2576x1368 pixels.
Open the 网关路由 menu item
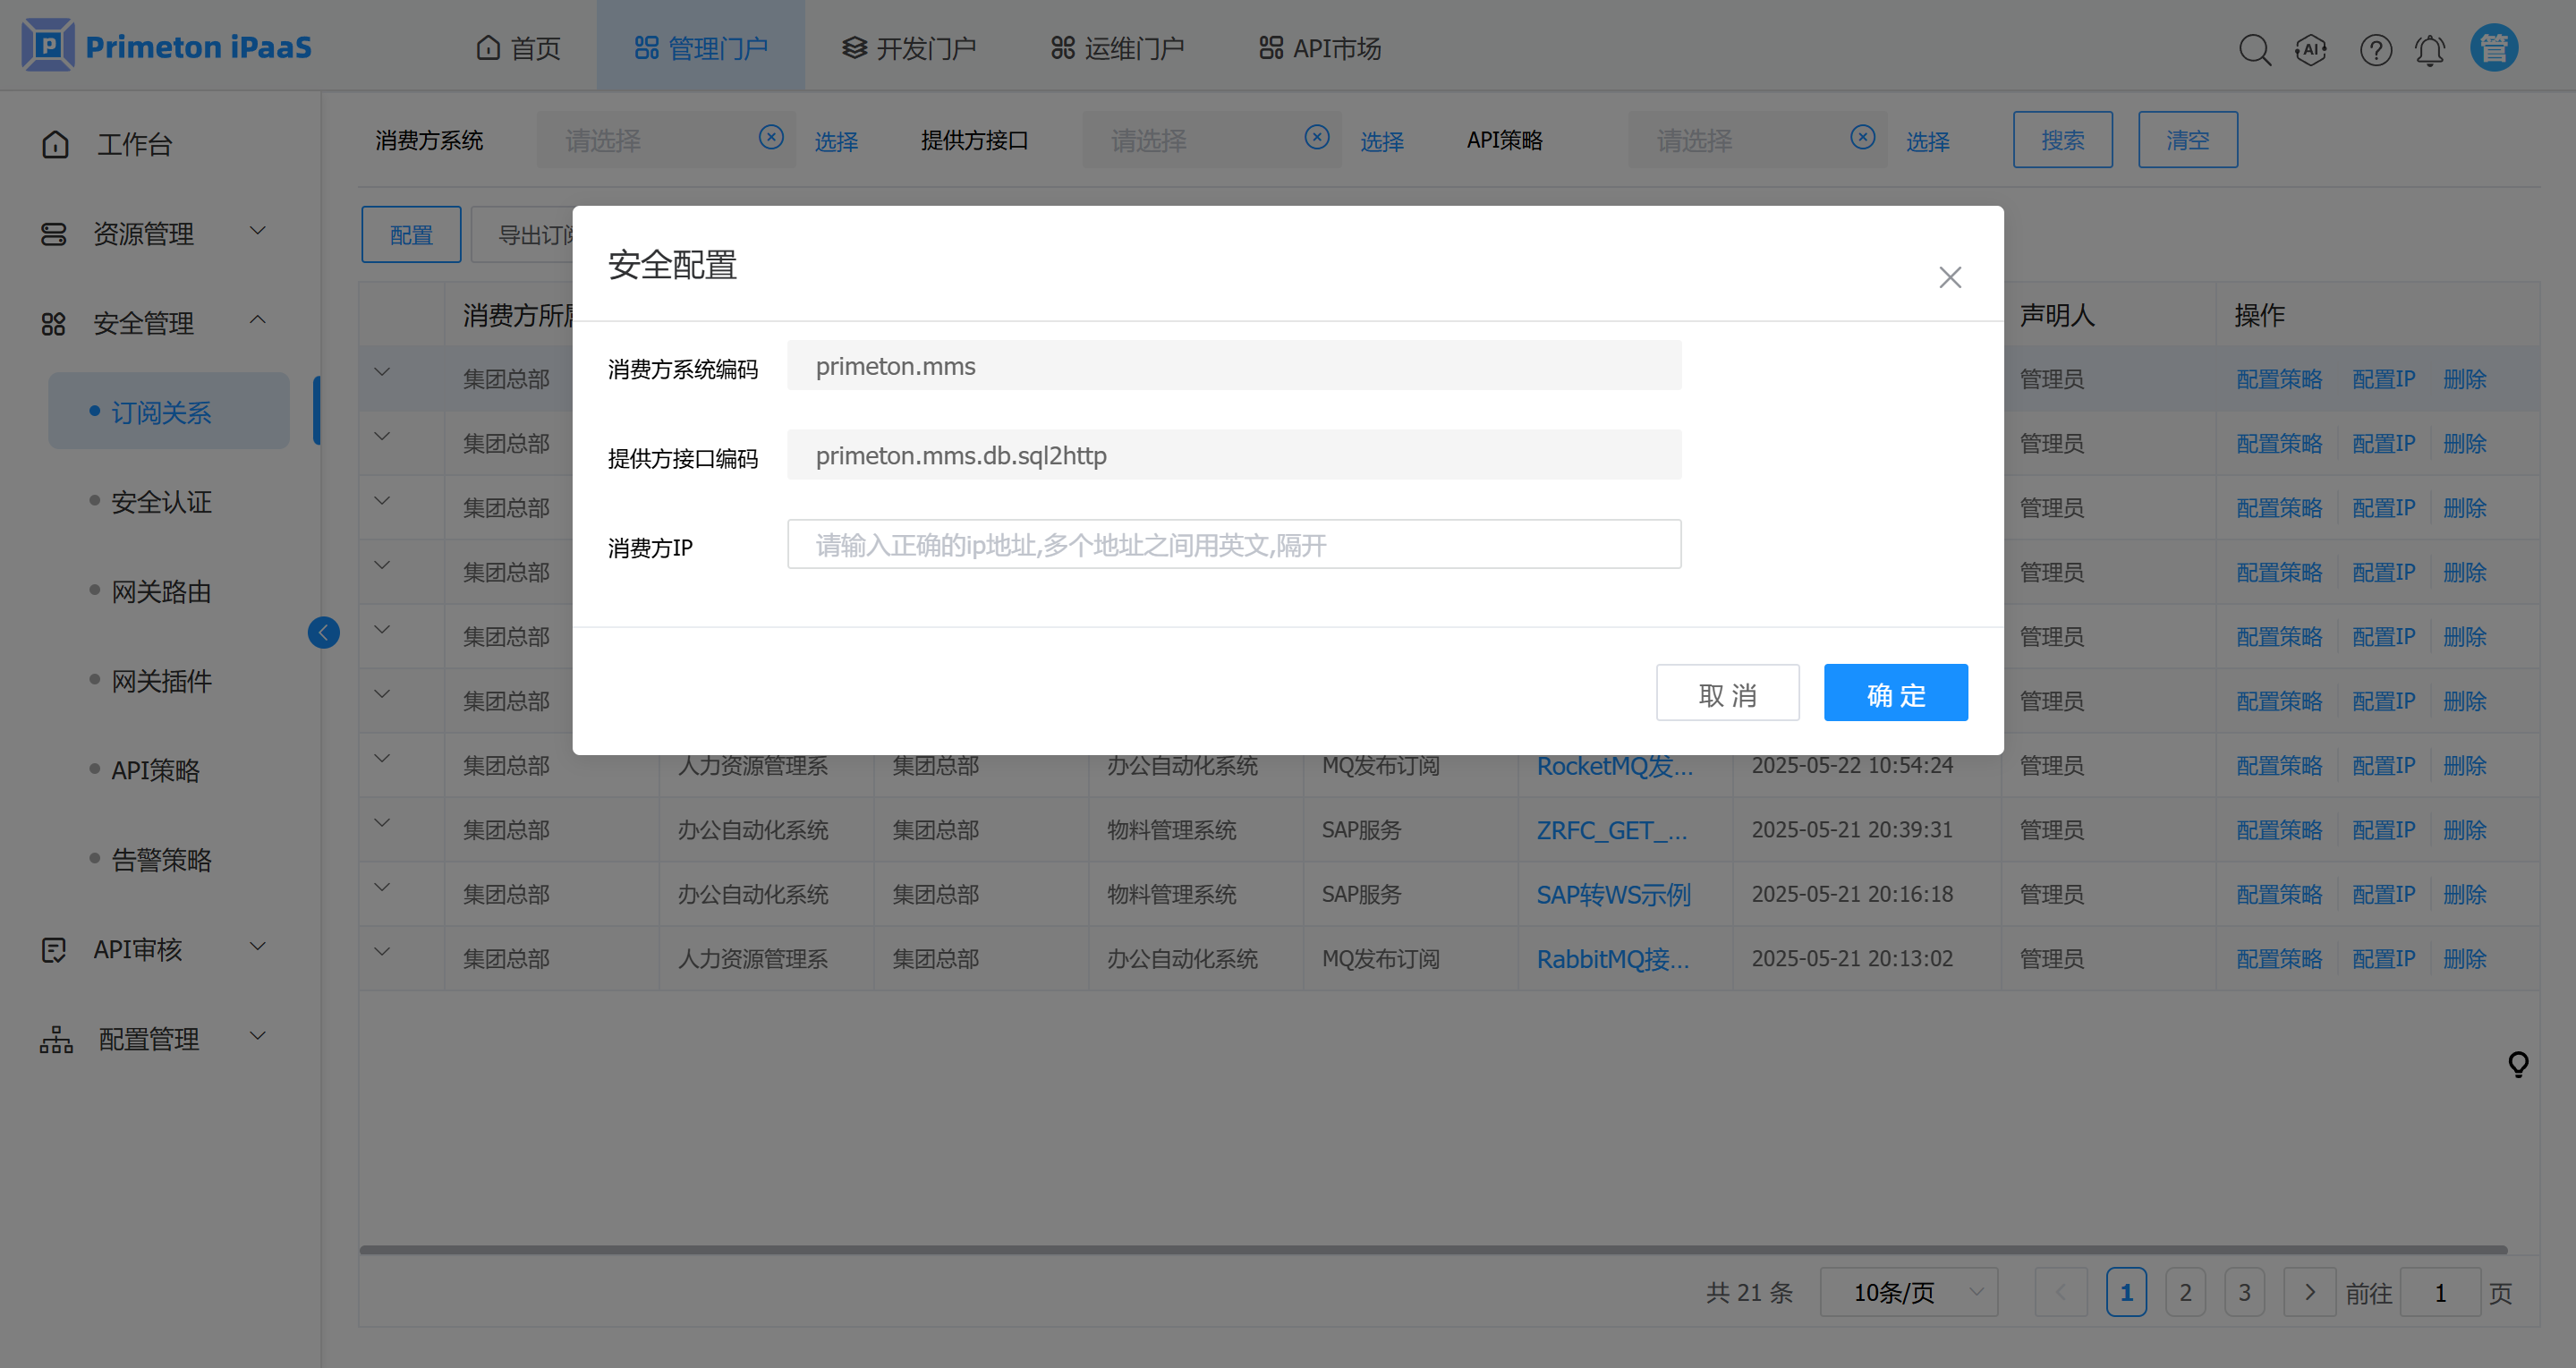click(161, 592)
